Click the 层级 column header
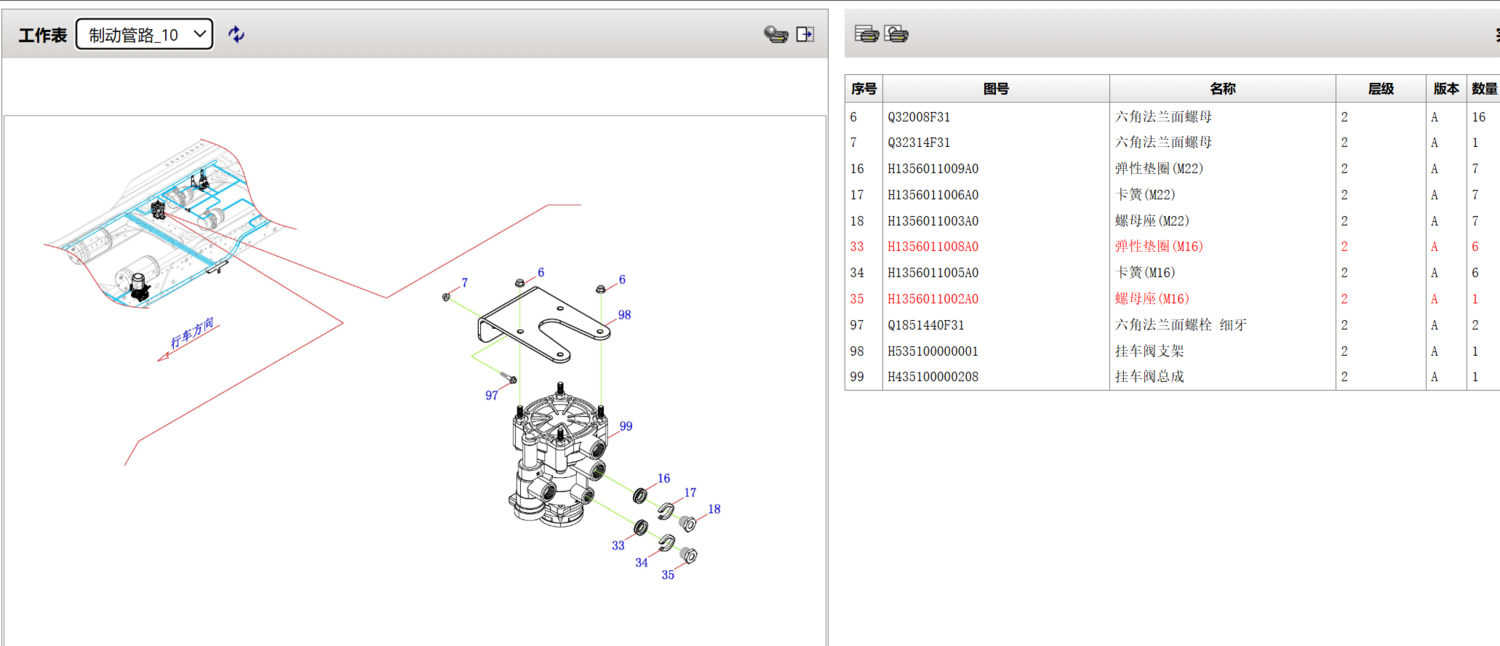This screenshot has height=646, width=1500. 1380,89
